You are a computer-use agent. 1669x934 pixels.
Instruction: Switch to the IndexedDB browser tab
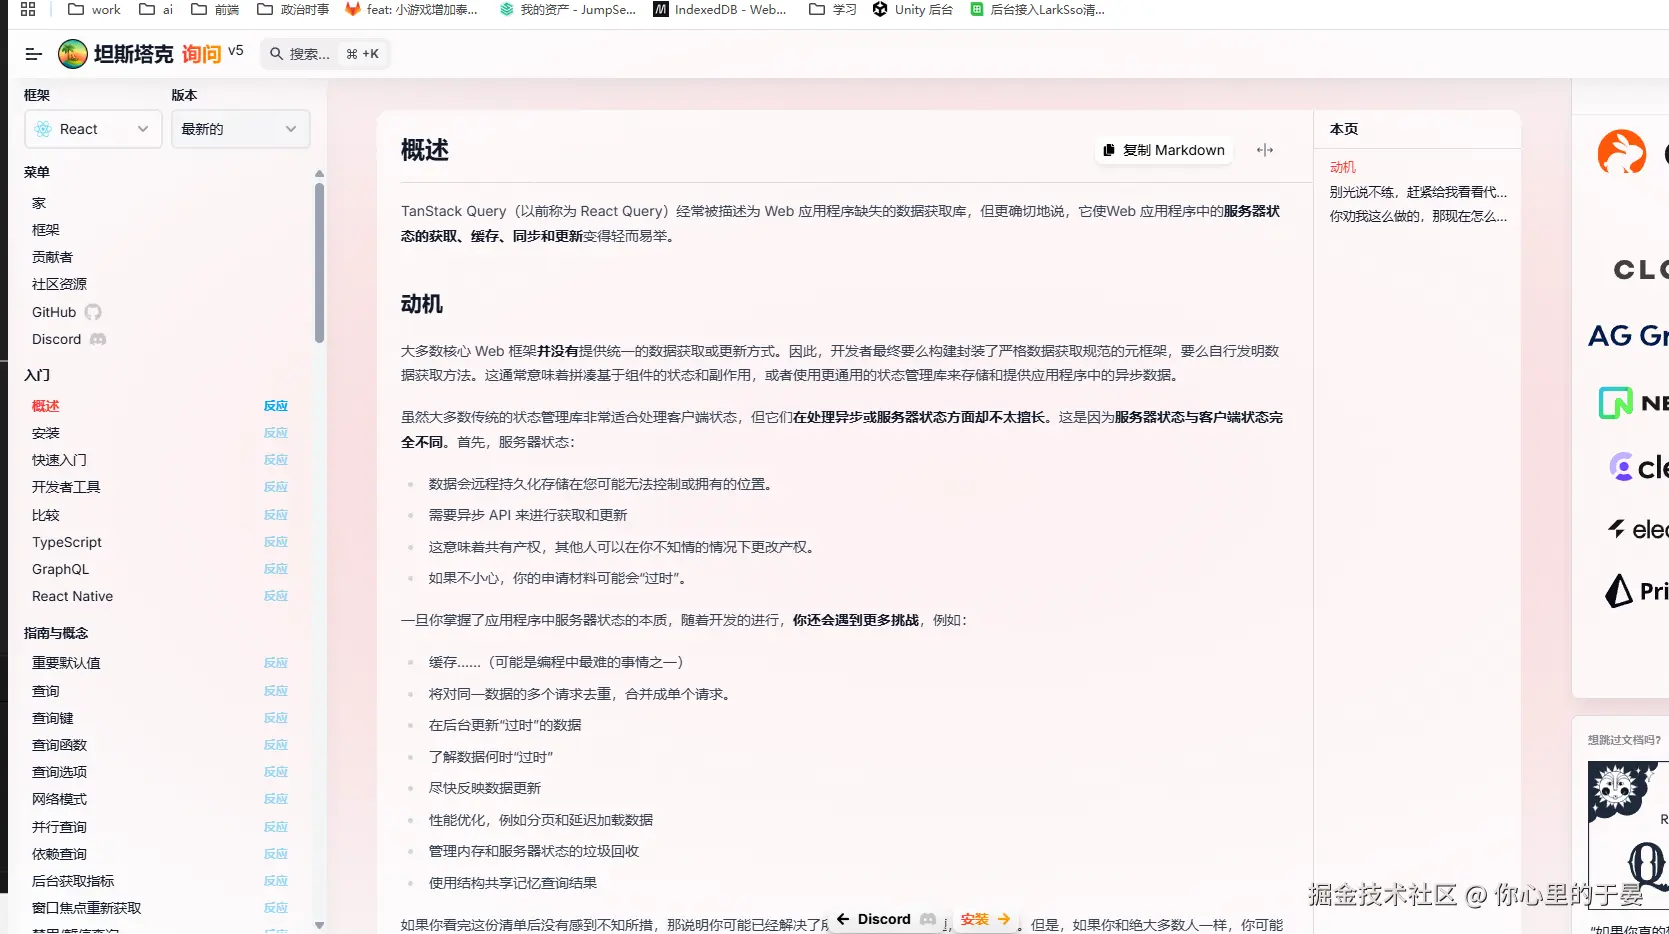(719, 9)
